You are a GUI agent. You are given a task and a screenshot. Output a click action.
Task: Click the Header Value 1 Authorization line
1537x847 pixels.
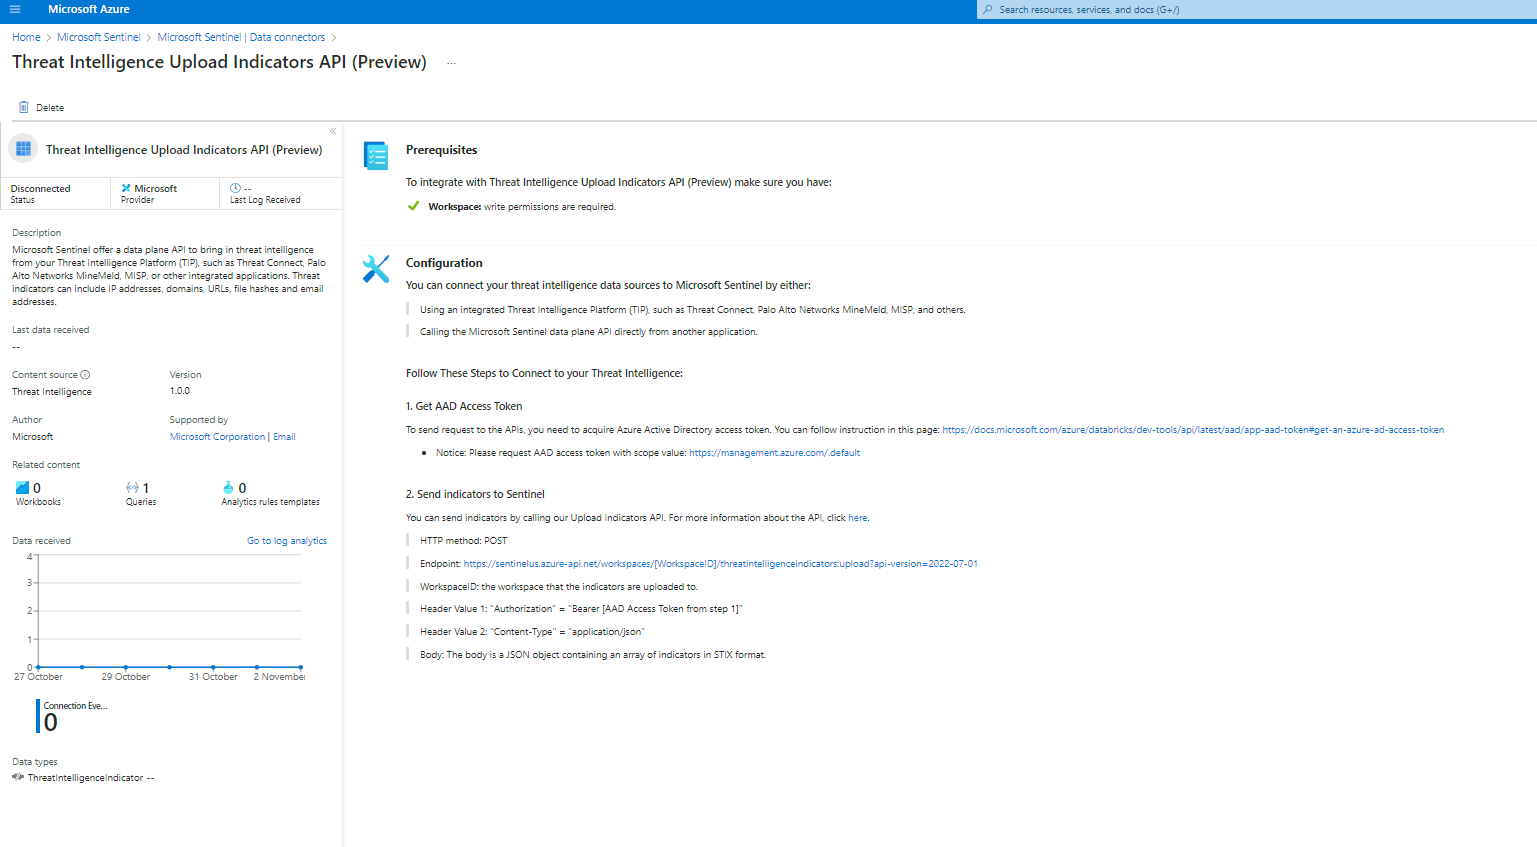coord(581,609)
